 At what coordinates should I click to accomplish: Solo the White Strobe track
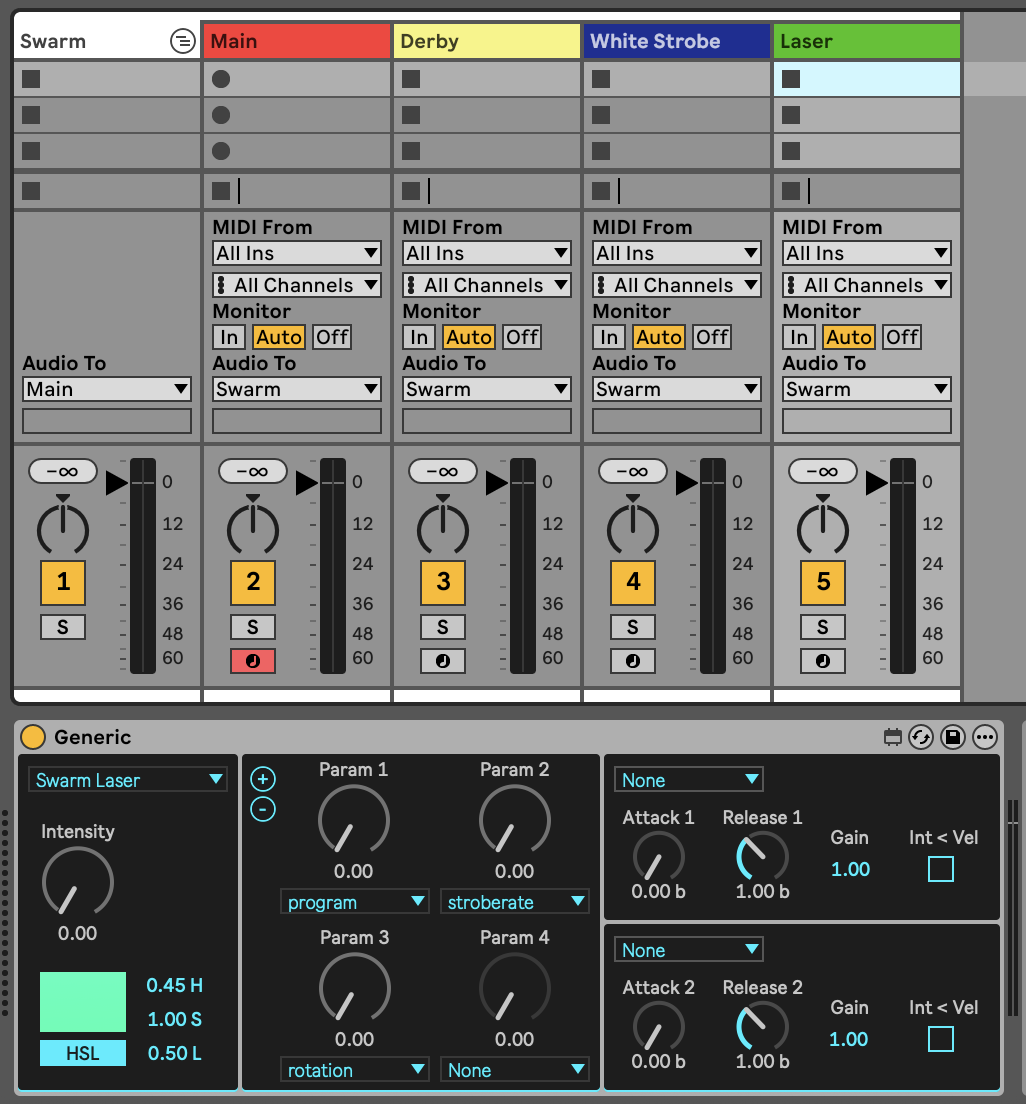tap(633, 627)
